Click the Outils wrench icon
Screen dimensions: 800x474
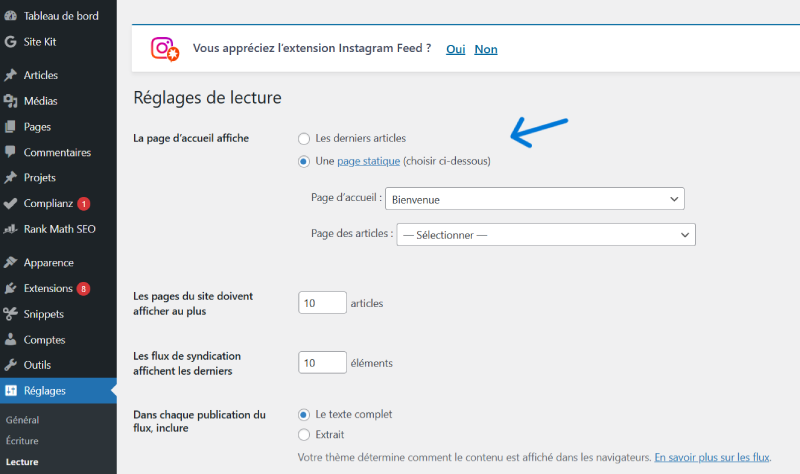[x=10, y=365]
